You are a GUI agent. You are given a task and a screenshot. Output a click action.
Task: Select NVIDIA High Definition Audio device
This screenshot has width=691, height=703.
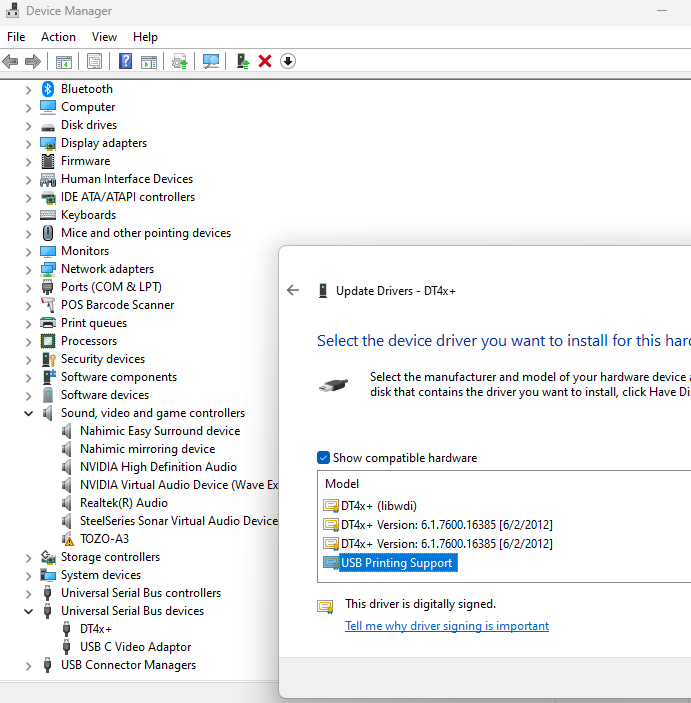click(158, 467)
